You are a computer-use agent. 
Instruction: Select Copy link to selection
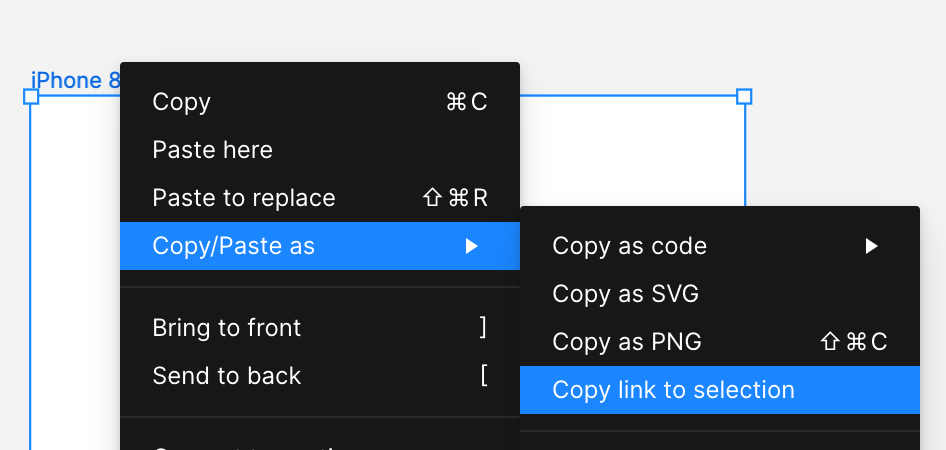tap(673, 390)
